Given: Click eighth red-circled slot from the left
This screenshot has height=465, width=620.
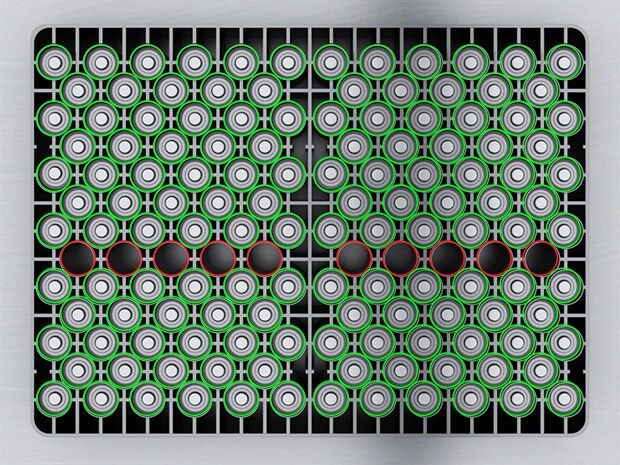Looking at the screenshot, I should [447, 257].
